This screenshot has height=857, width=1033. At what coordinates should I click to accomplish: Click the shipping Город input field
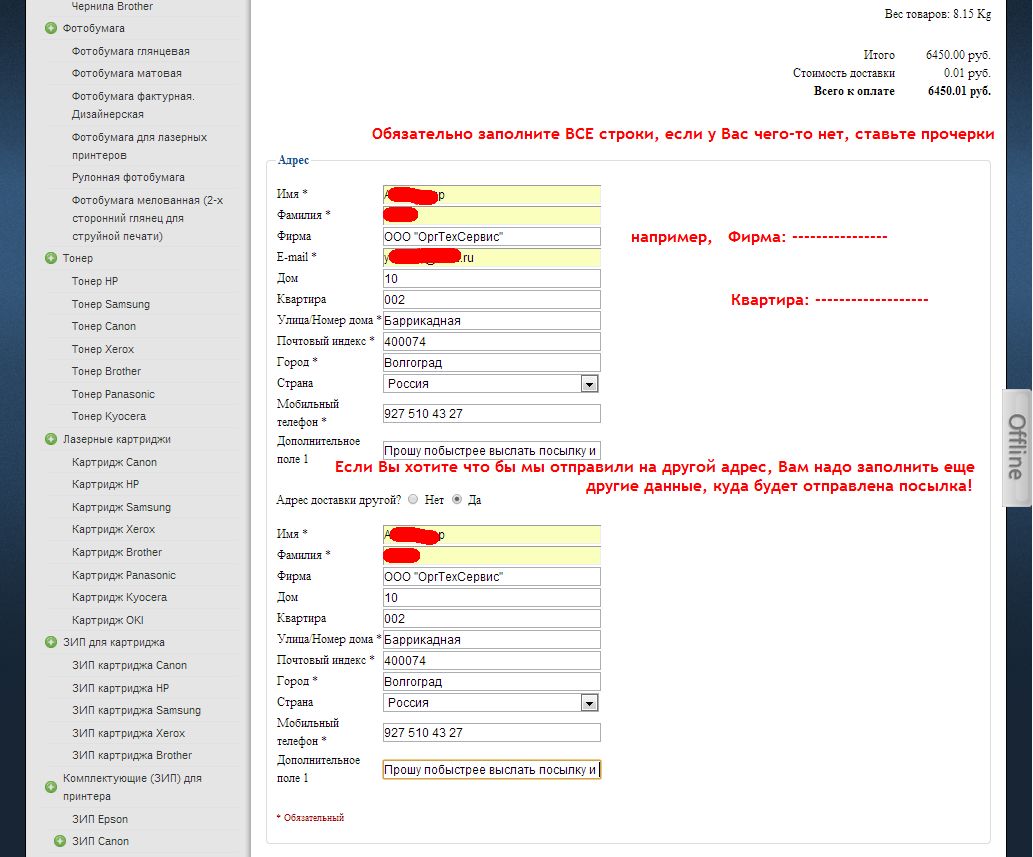[x=491, y=682]
